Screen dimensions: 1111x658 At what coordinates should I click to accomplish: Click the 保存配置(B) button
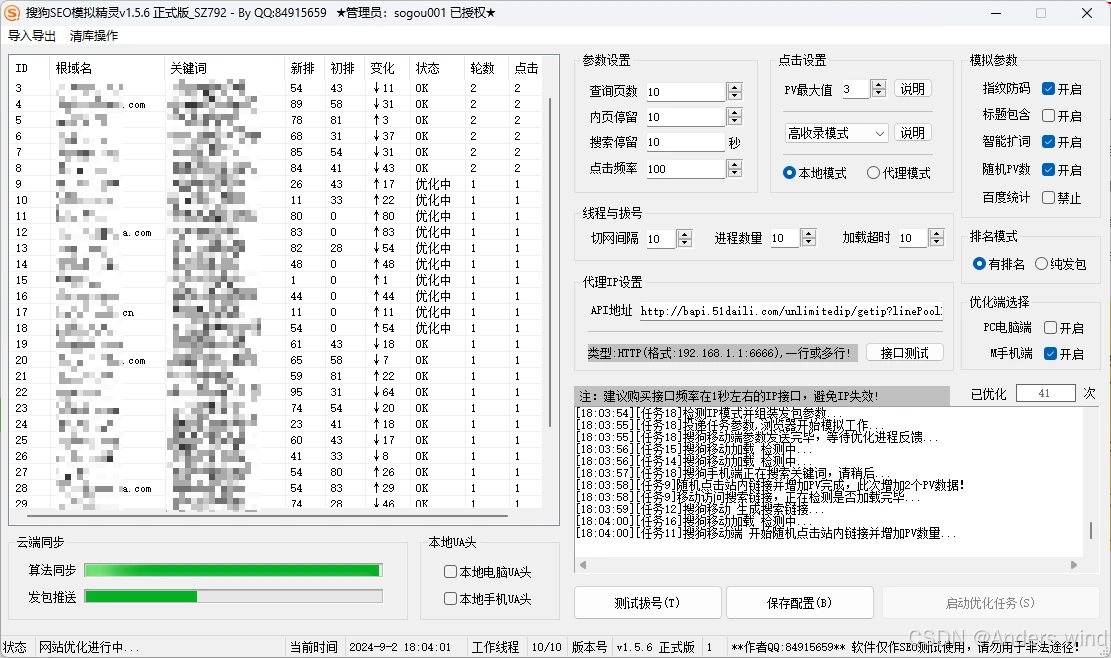pos(799,603)
